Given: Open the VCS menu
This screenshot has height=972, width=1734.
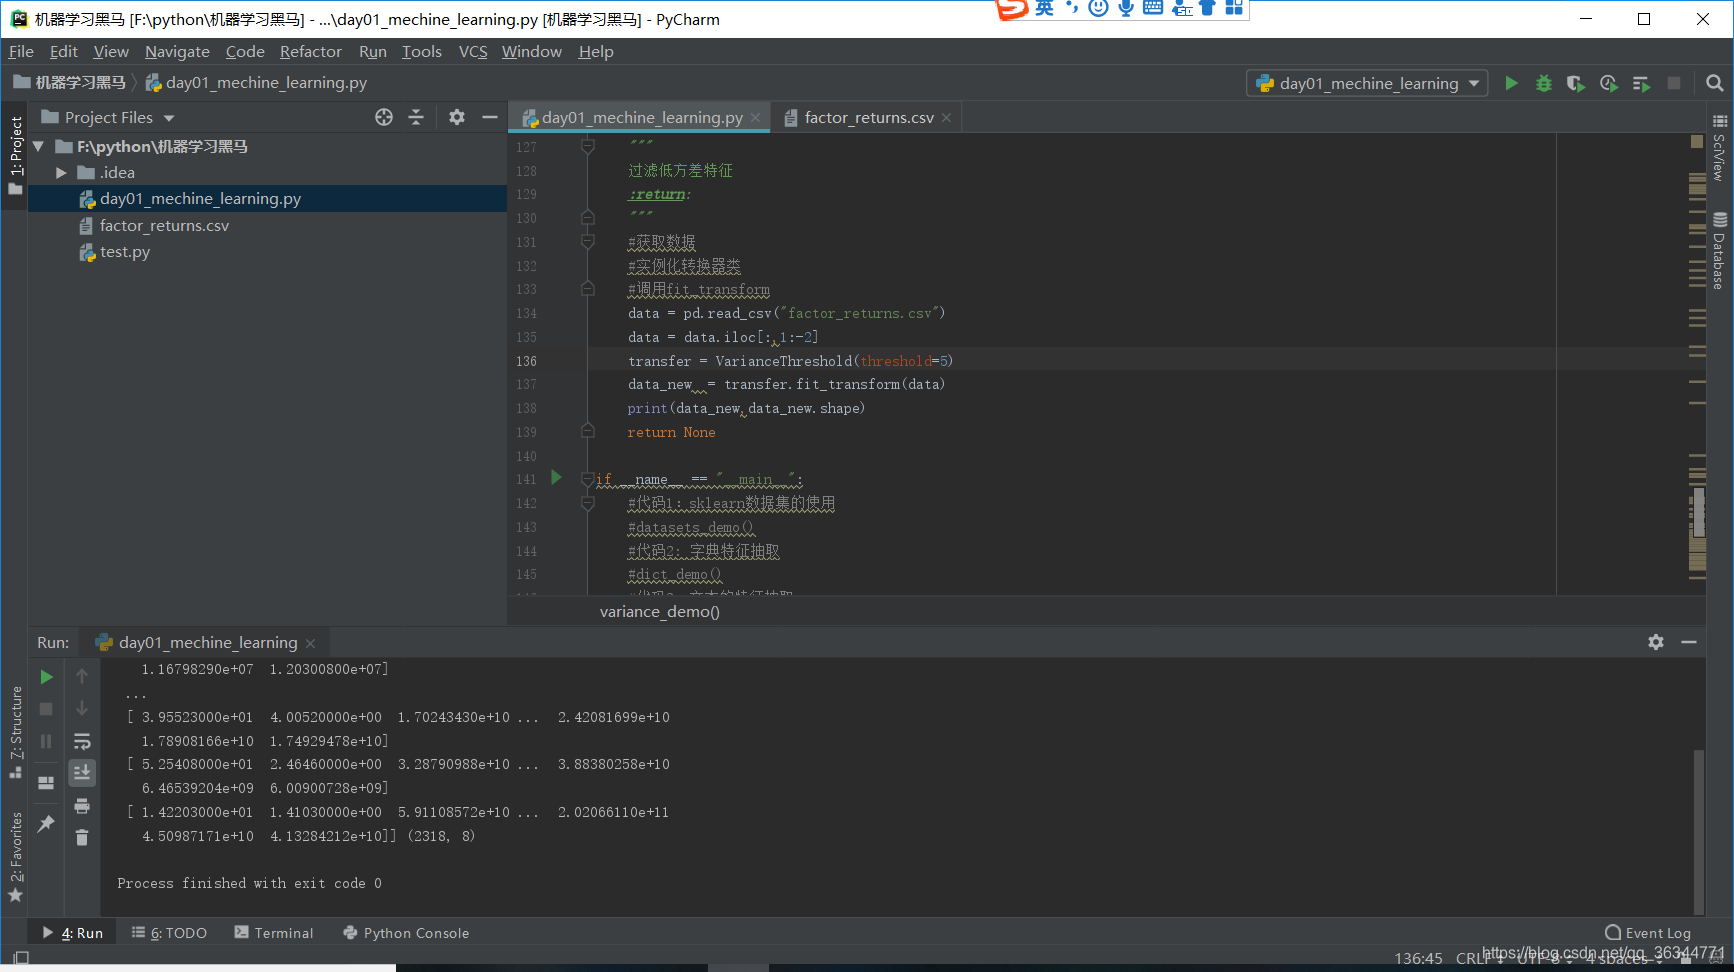Looking at the screenshot, I should 473,52.
